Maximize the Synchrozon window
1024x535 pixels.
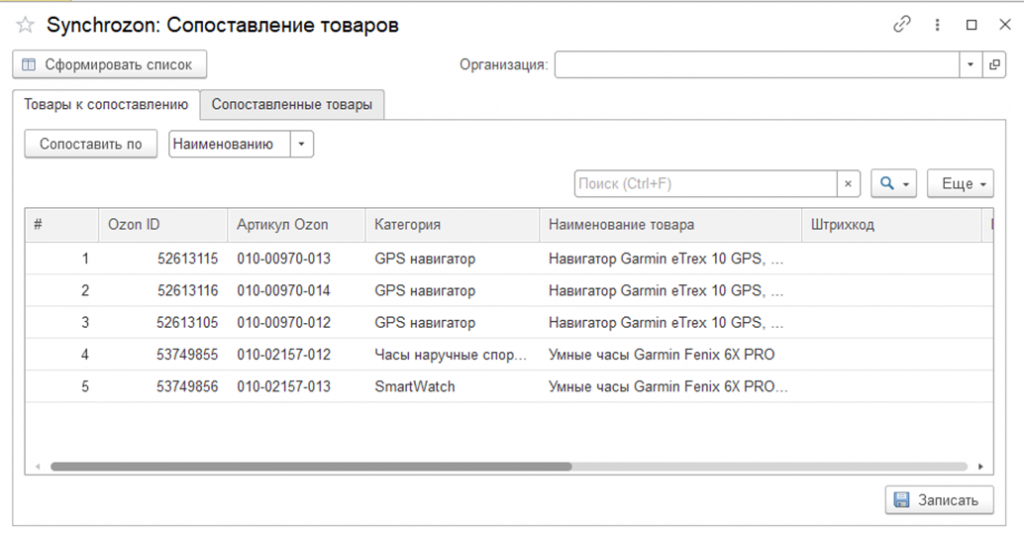[972, 25]
